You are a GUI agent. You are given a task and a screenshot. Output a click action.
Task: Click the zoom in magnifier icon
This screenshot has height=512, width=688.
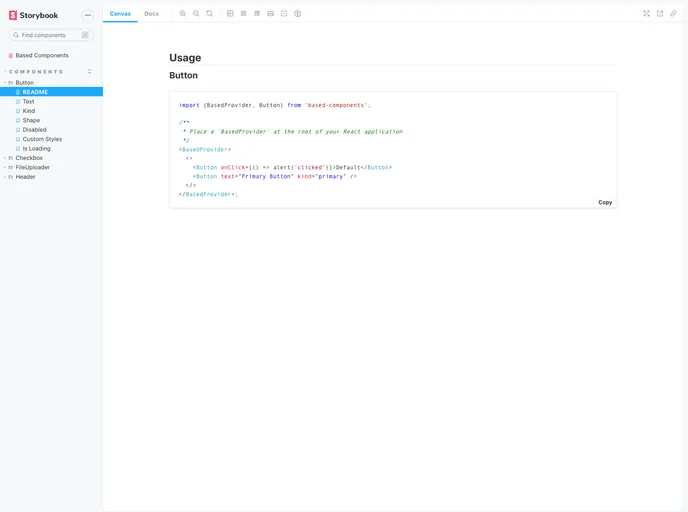click(x=183, y=14)
